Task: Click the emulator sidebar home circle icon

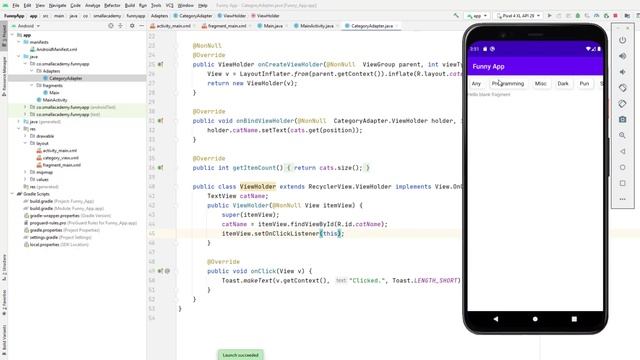Action: coord(622,167)
